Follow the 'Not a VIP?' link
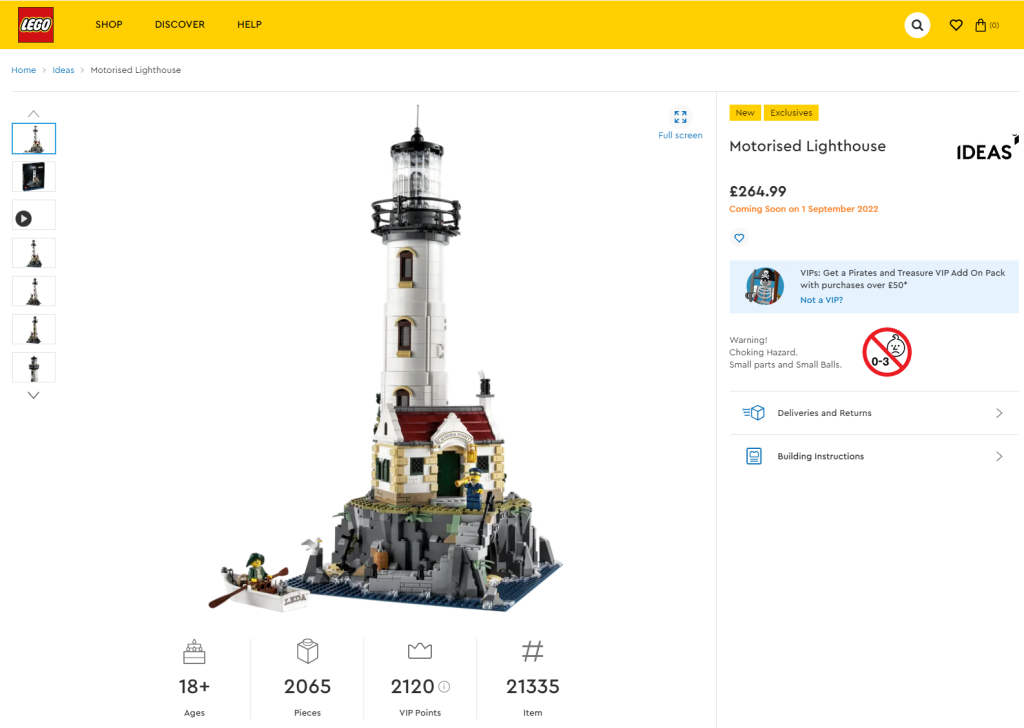This screenshot has width=1024, height=728. click(821, 300)
